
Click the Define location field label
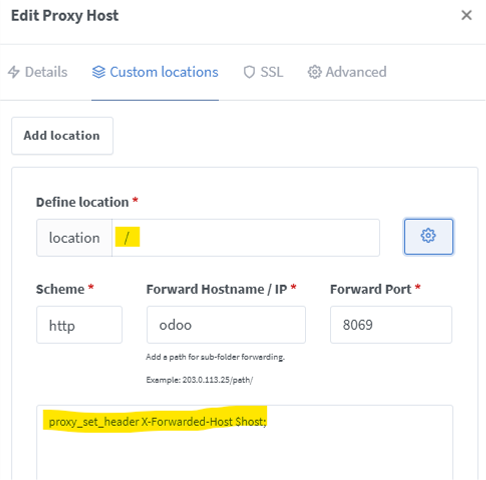tap(82, 202)
